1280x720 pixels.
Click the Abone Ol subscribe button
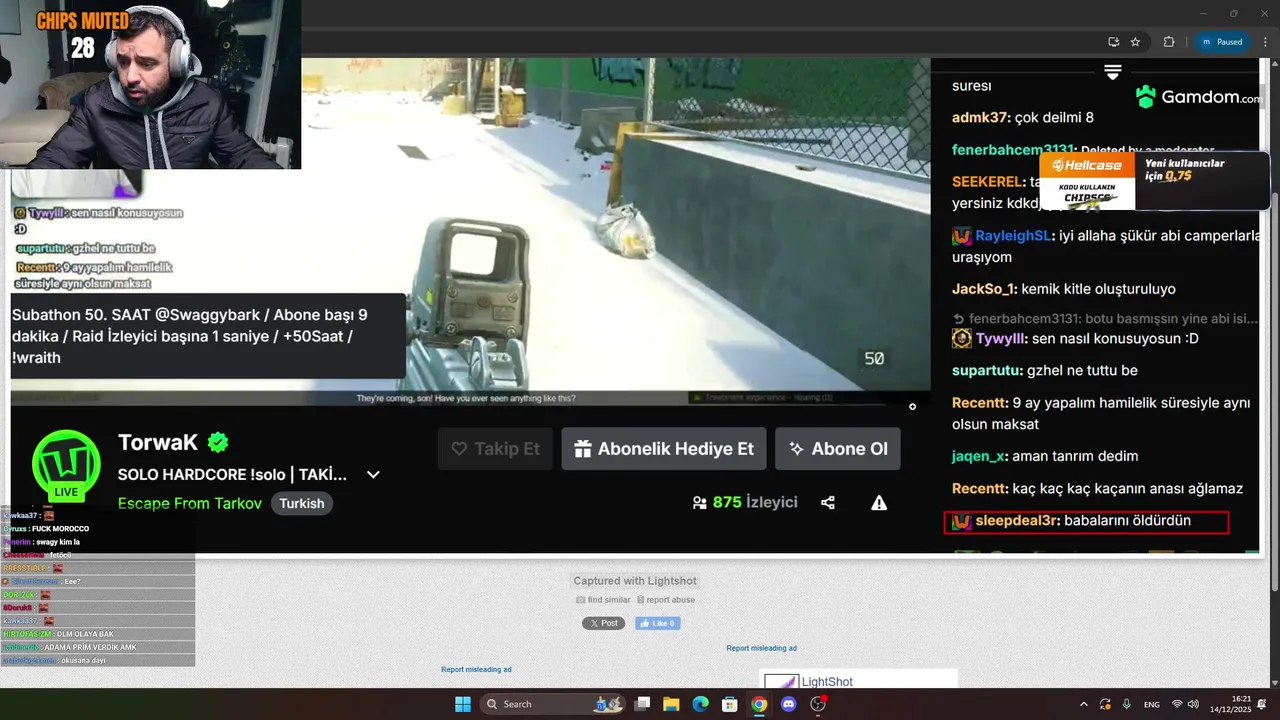pyautogui.click(x=838, y=449)
